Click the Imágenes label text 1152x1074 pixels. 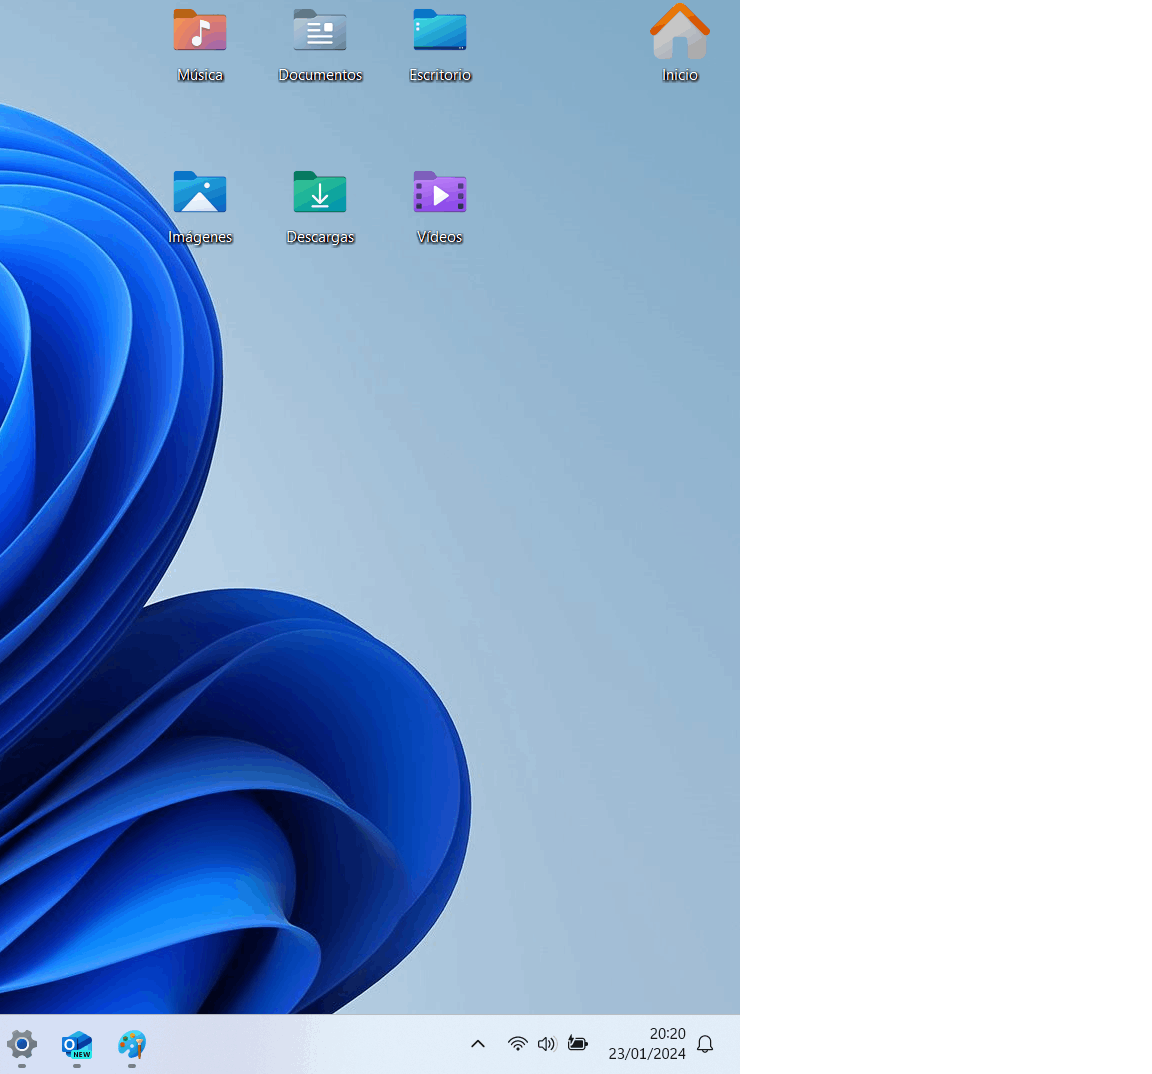tap(200, 237)
